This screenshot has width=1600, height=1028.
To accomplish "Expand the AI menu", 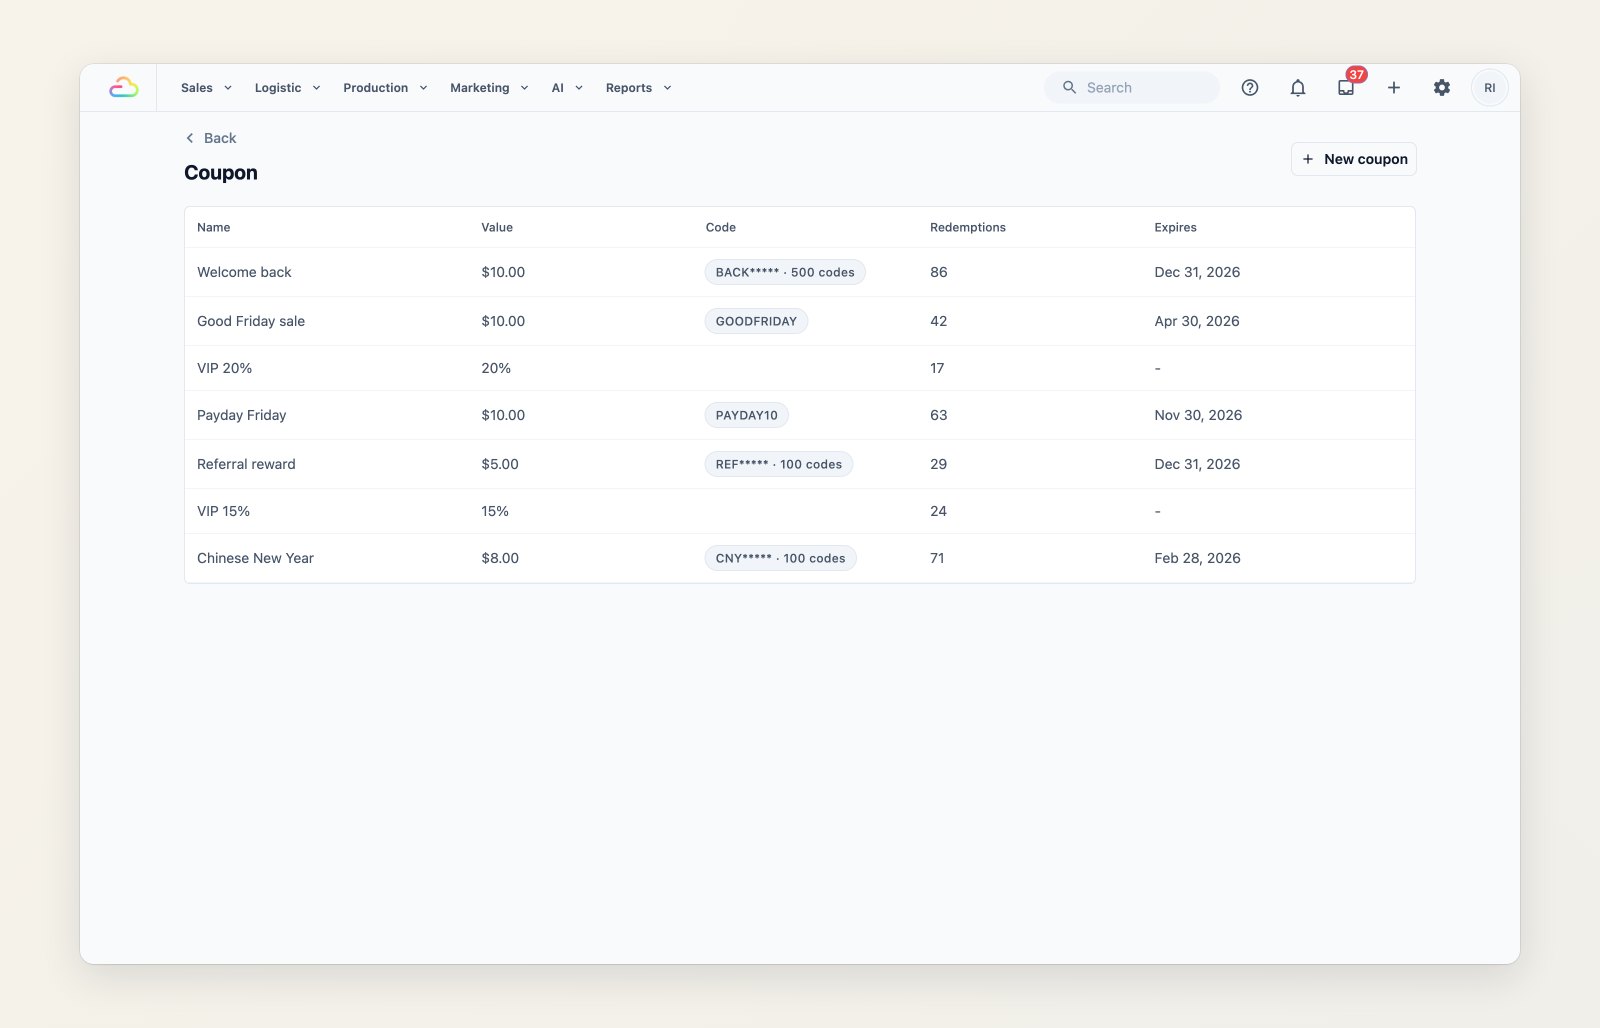I will pyautogui.click(x=567, y=88).
